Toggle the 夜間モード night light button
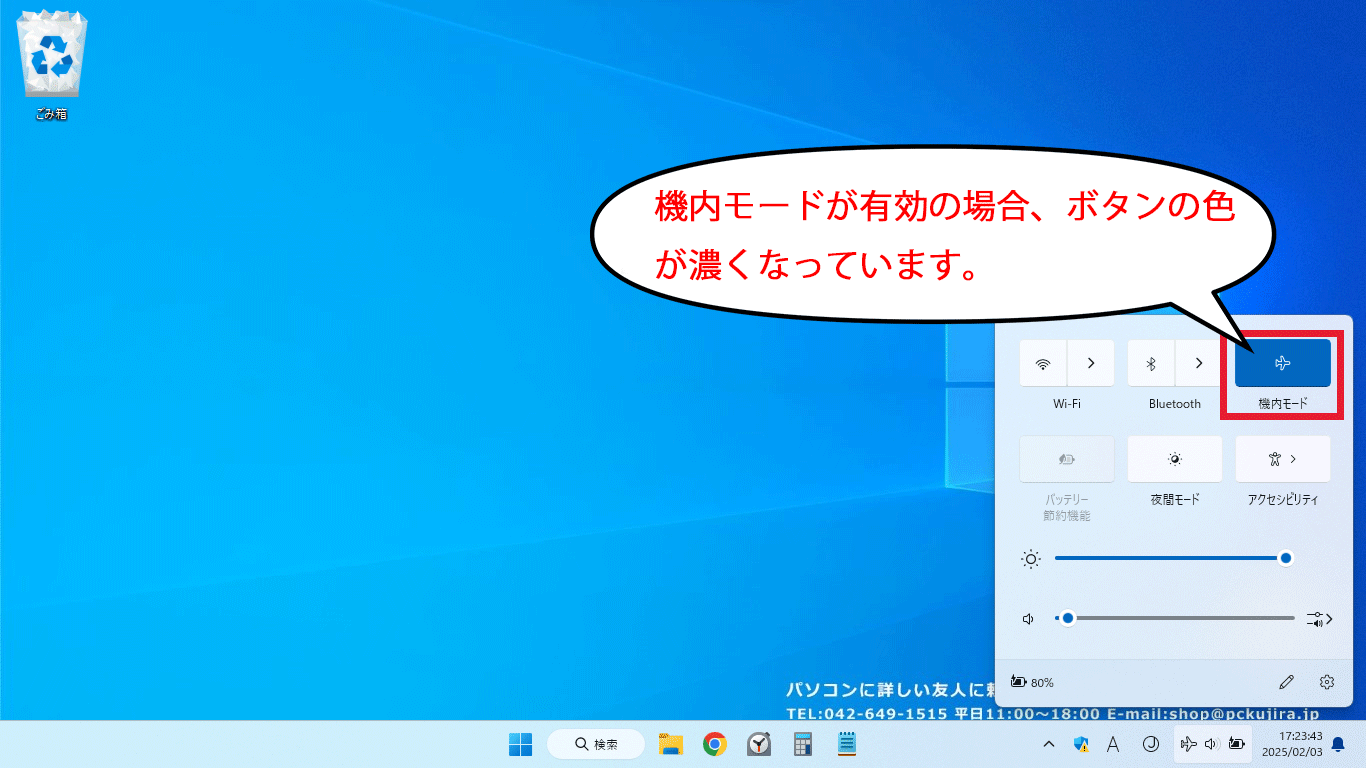This screenshot has width=1366, height=768. (x=1174, y=459)
